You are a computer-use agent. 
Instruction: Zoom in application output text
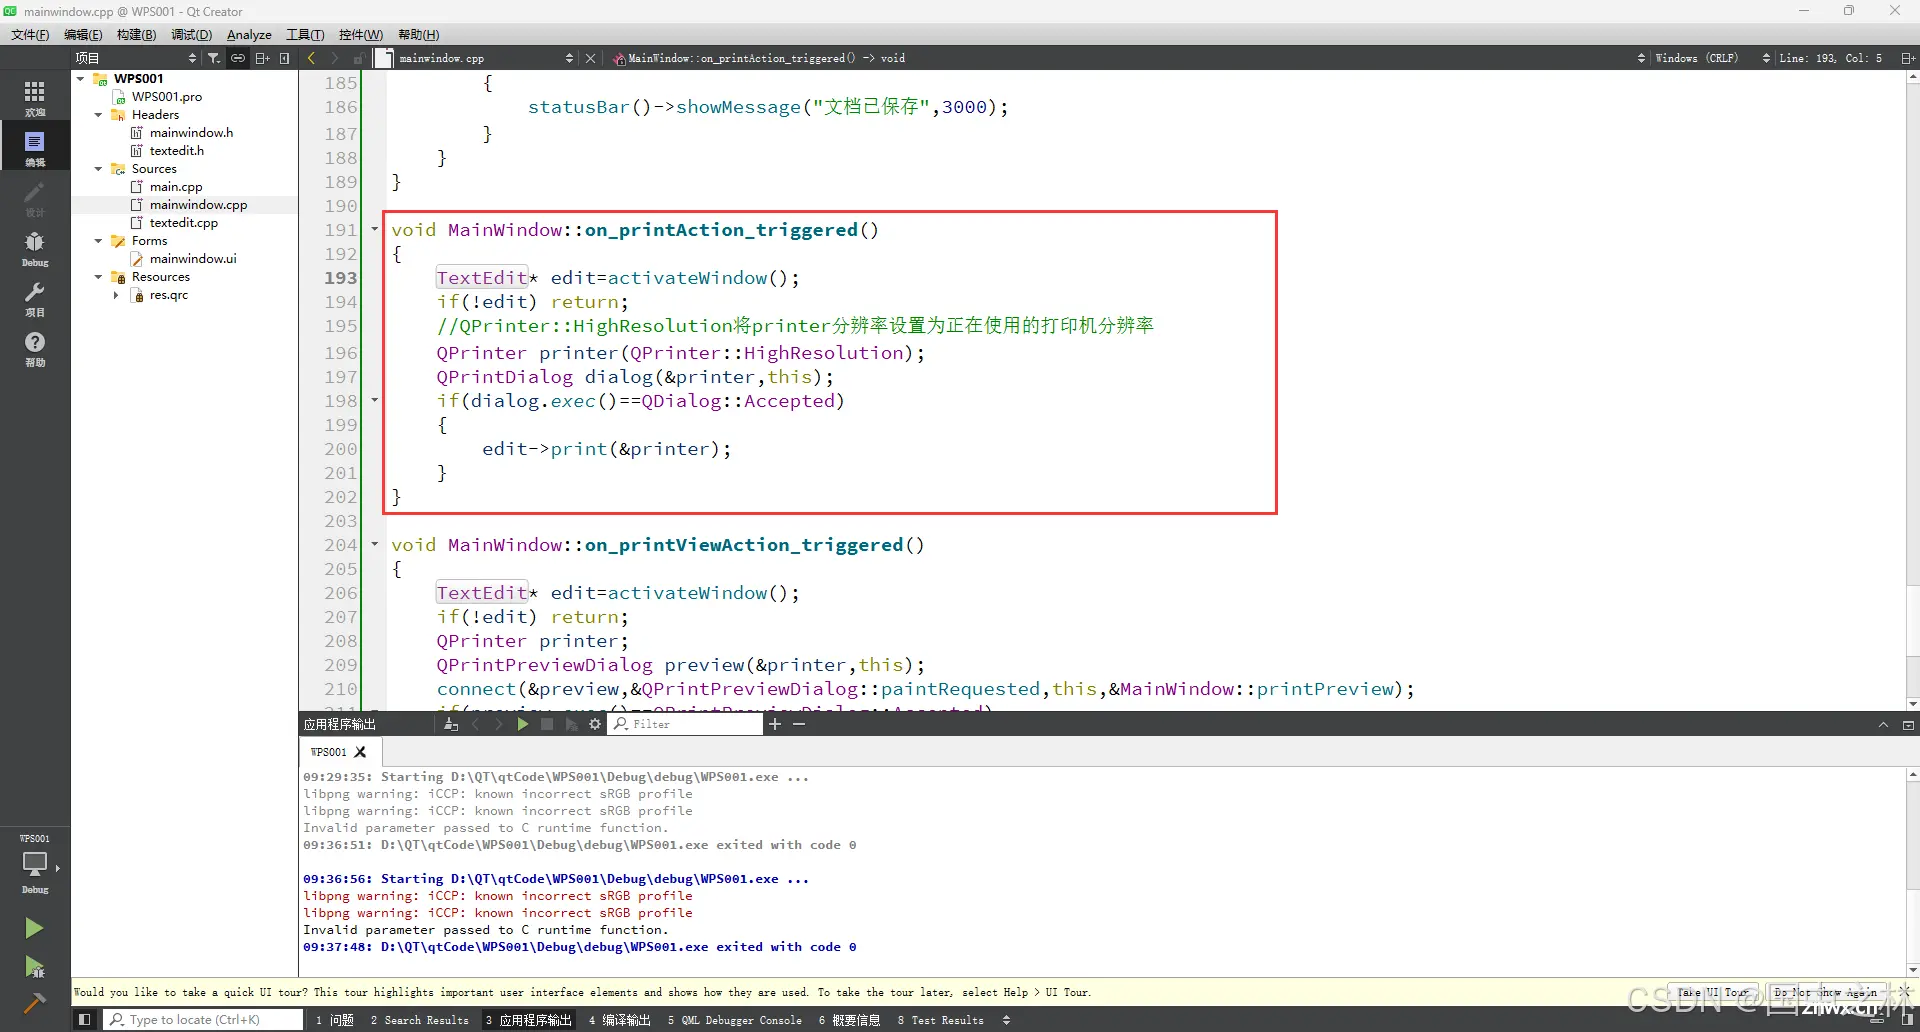pos(775,724)
